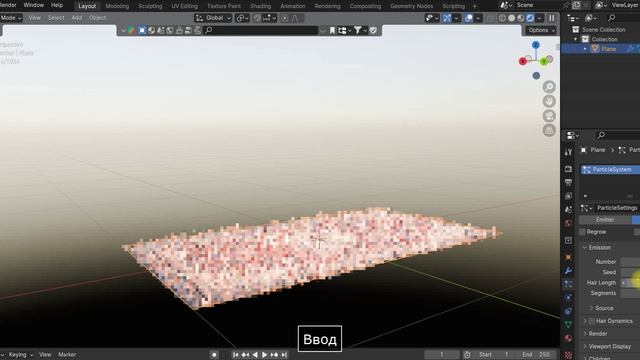640x360 pixels.
Task: Toggle camera view gizmo button
Action: (x=549, y=116)
